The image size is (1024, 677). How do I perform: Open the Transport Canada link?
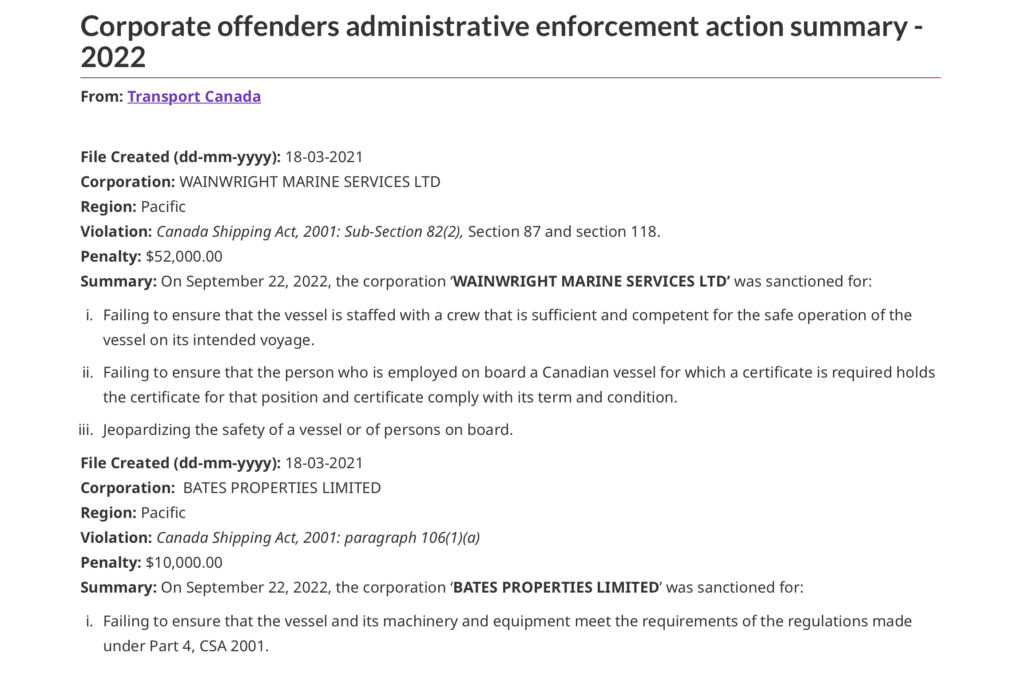click(x=194, y=97)
